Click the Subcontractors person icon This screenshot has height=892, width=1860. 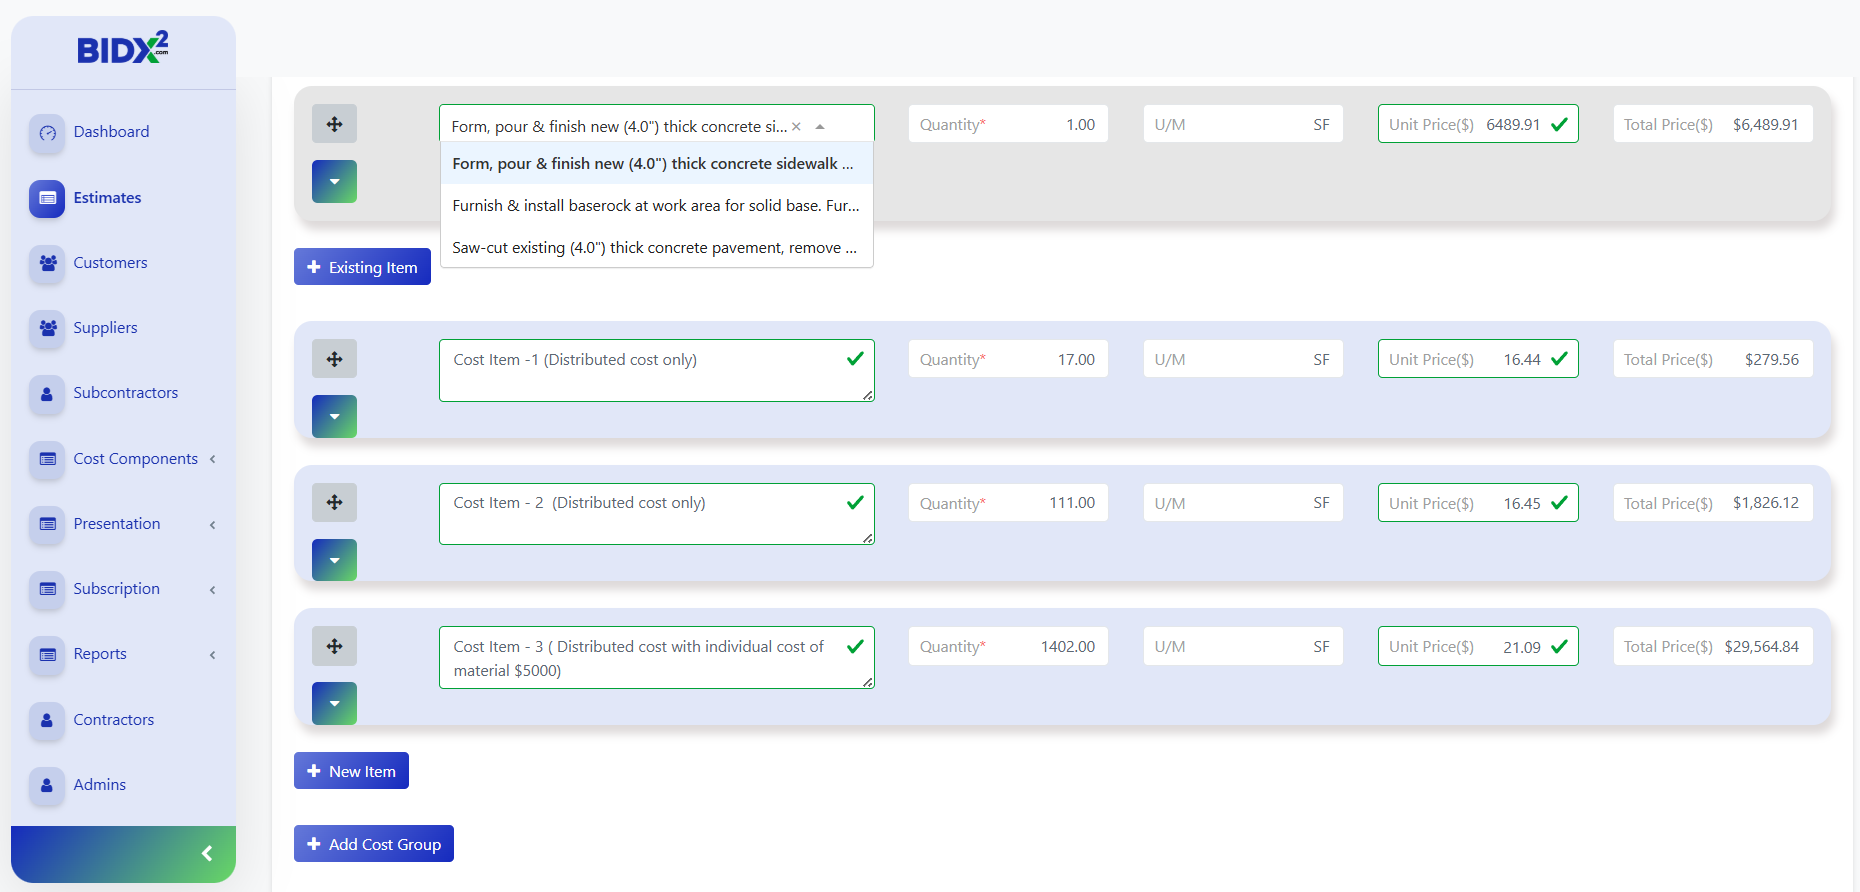[x=47, y=394]
